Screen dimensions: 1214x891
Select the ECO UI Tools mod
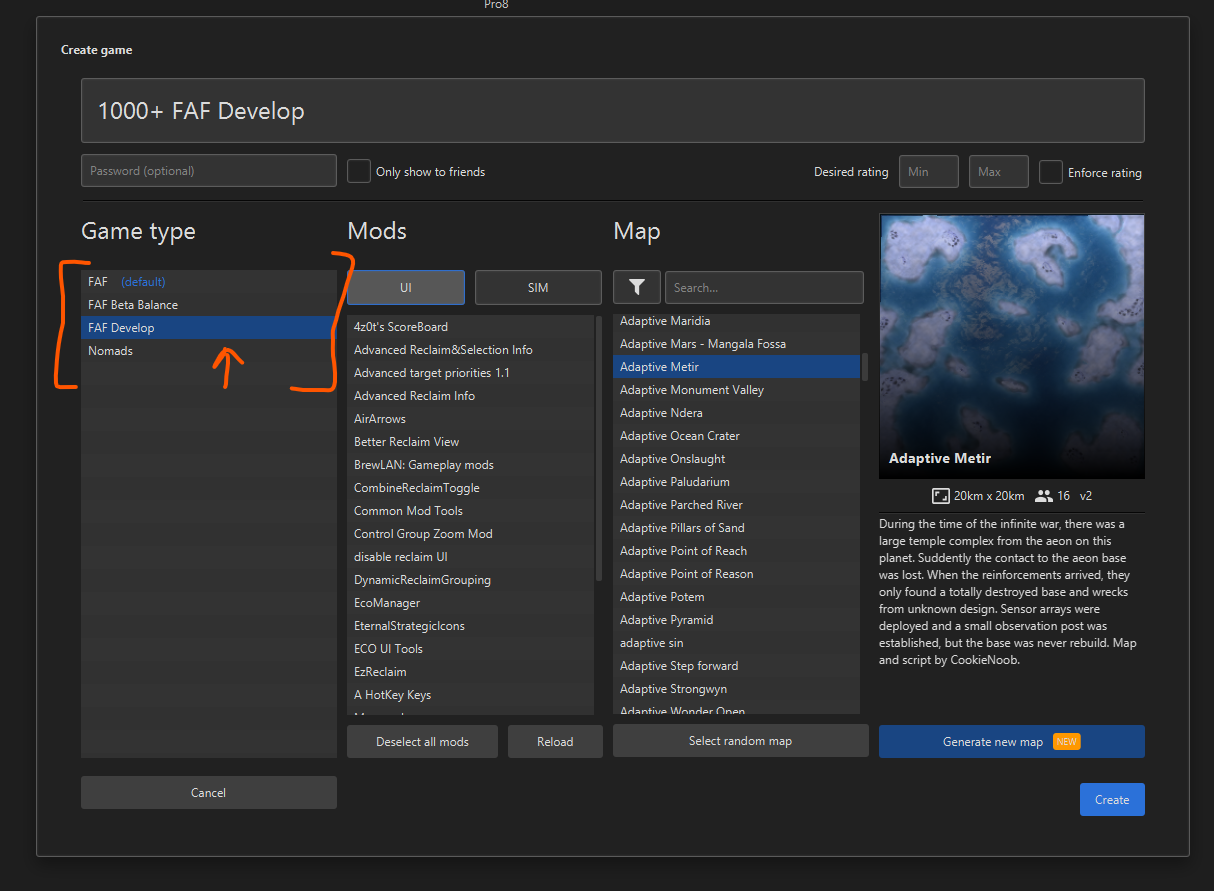click(x=470, y=649)
